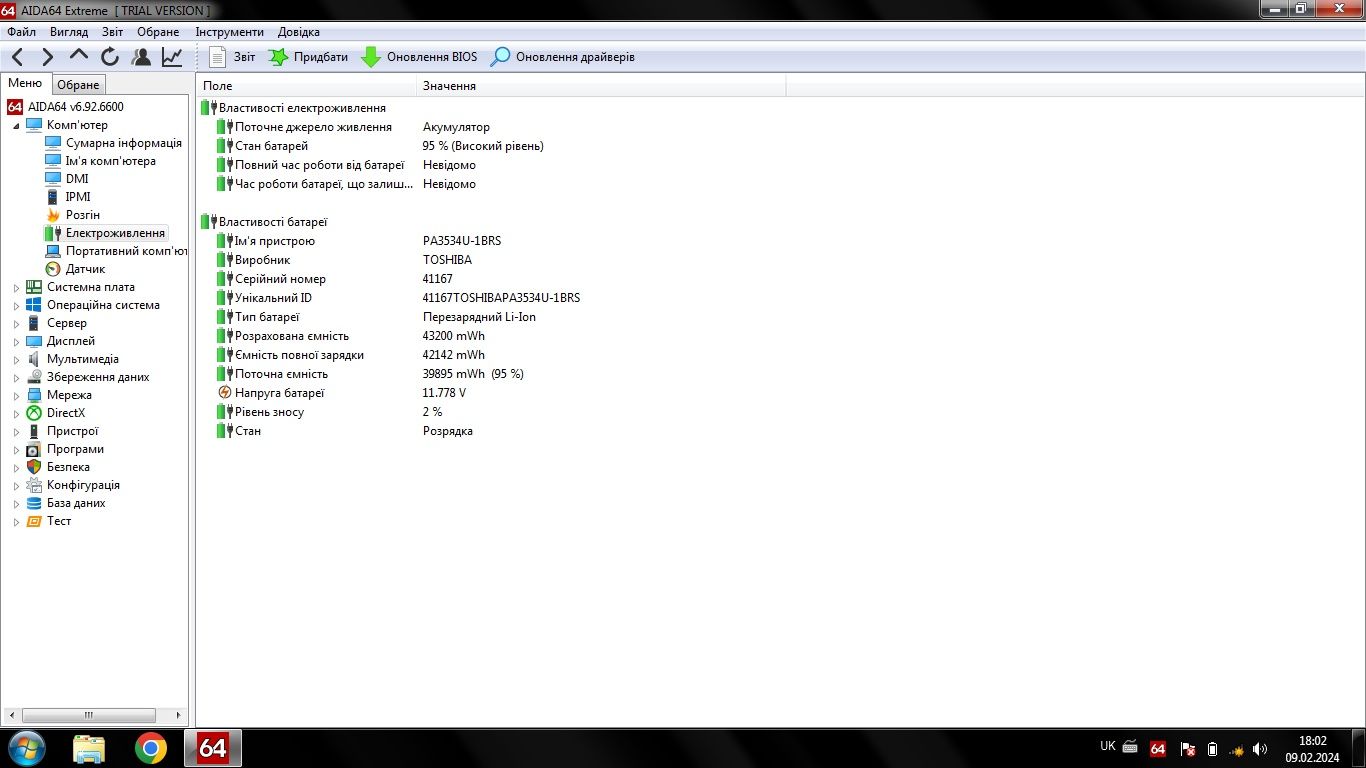
Task: Navigate up one level with the up arrow icon
Action: pyautogui.click(x=79, y=57)
